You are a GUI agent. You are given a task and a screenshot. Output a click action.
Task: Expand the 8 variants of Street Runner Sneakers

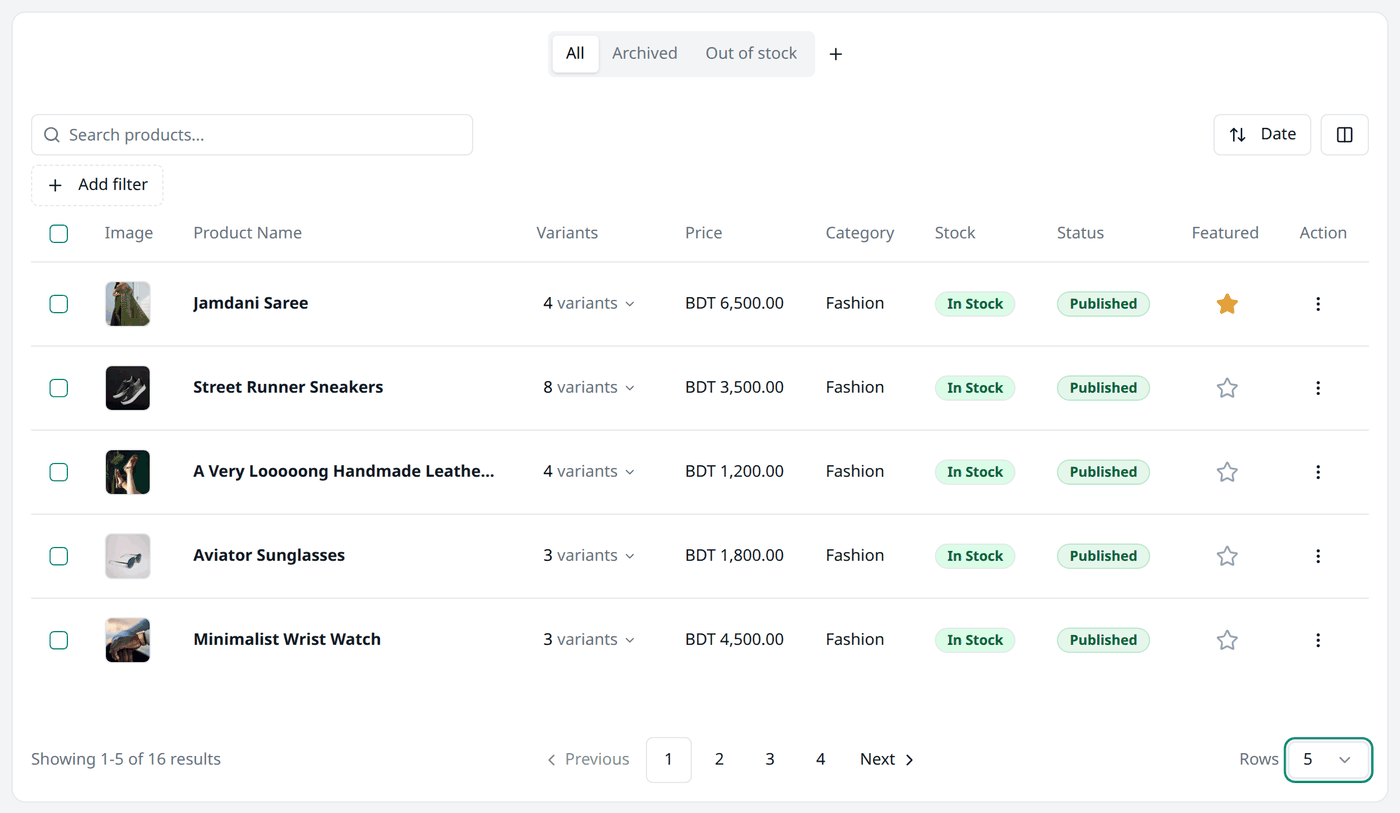(x=589, y=388)
